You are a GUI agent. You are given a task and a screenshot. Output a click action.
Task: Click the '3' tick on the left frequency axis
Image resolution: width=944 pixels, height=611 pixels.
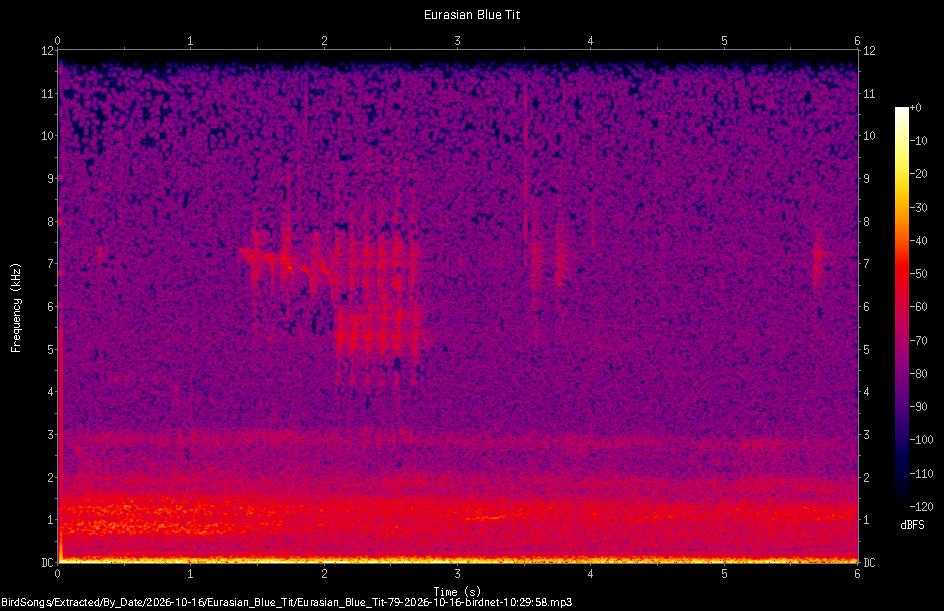[x=51, y=435]
